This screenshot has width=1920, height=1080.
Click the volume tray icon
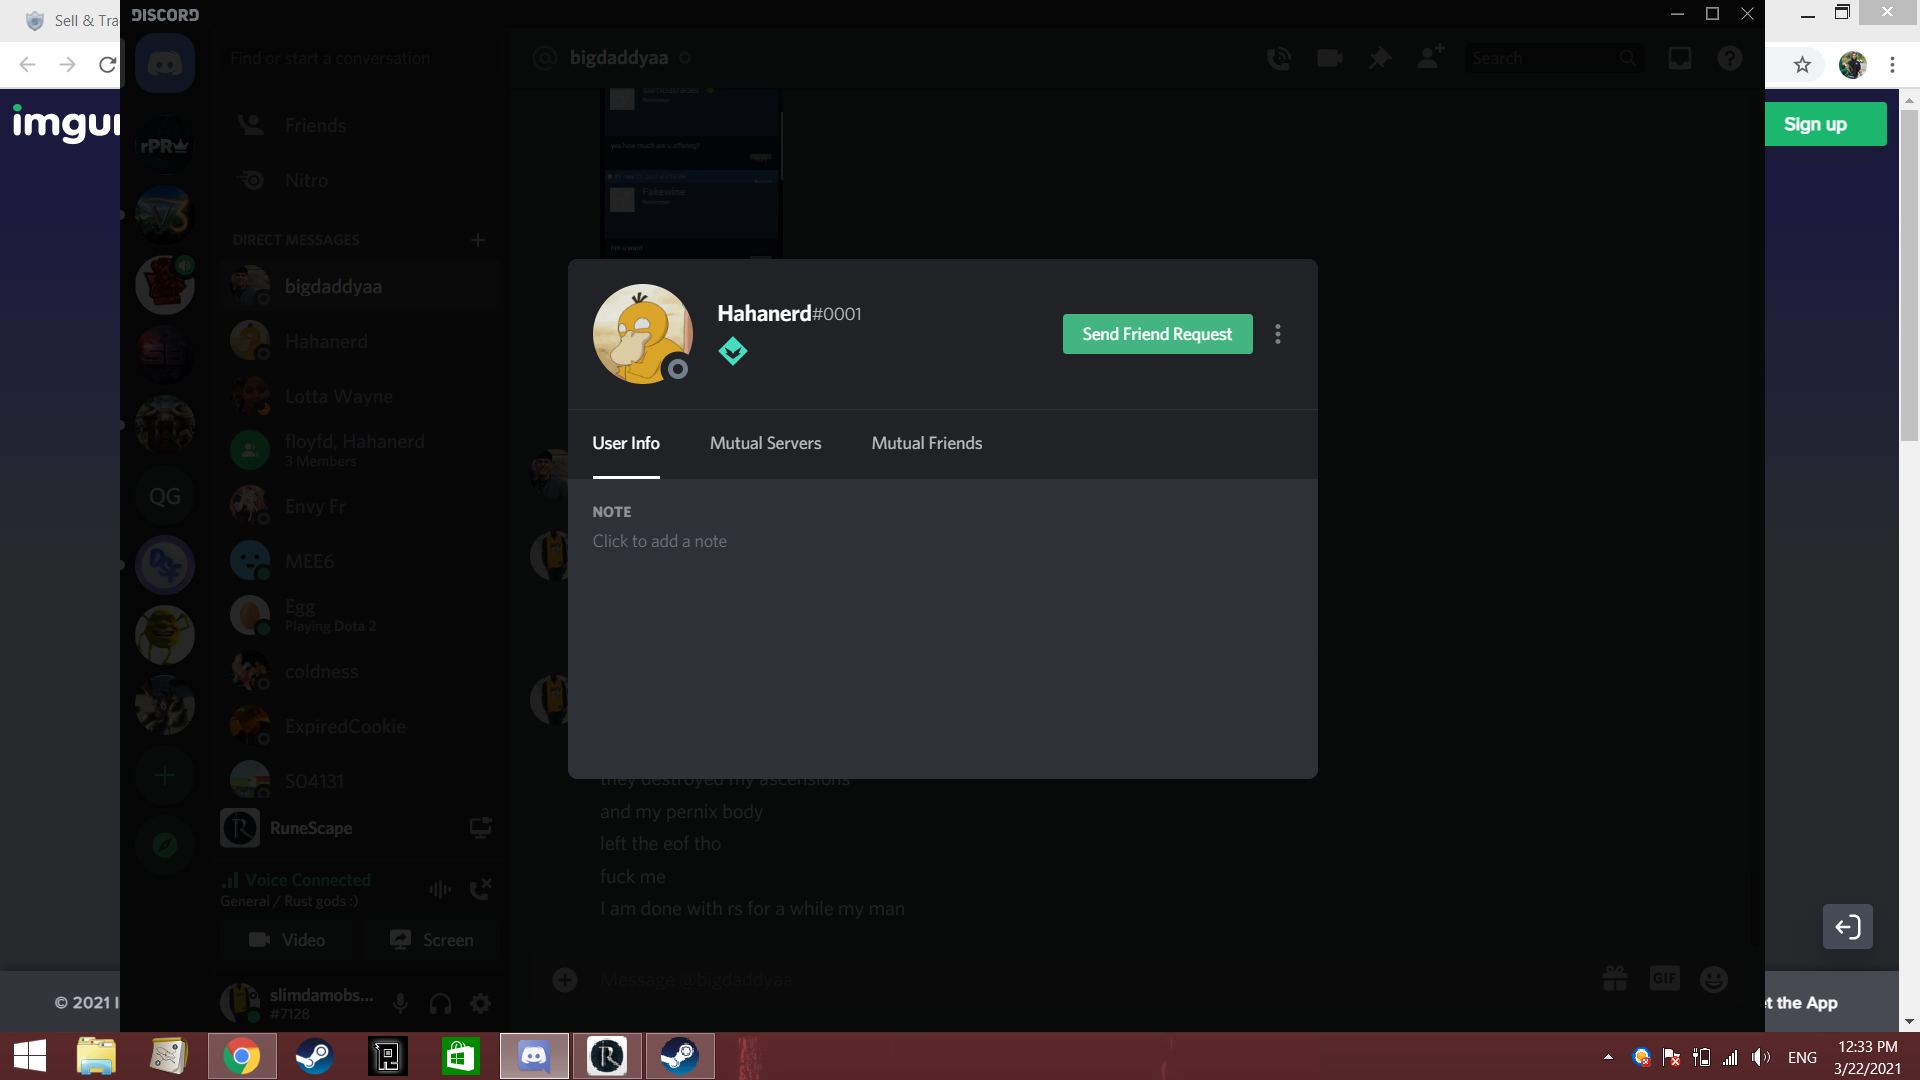(x=1761, y=1057)
